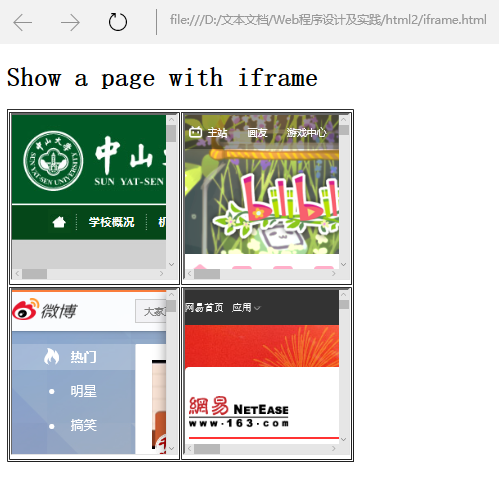This screenshot has height=484, width=499.
Task: Open 游戏中心 in the bilibili frame
Action: [x=306, y=133]
